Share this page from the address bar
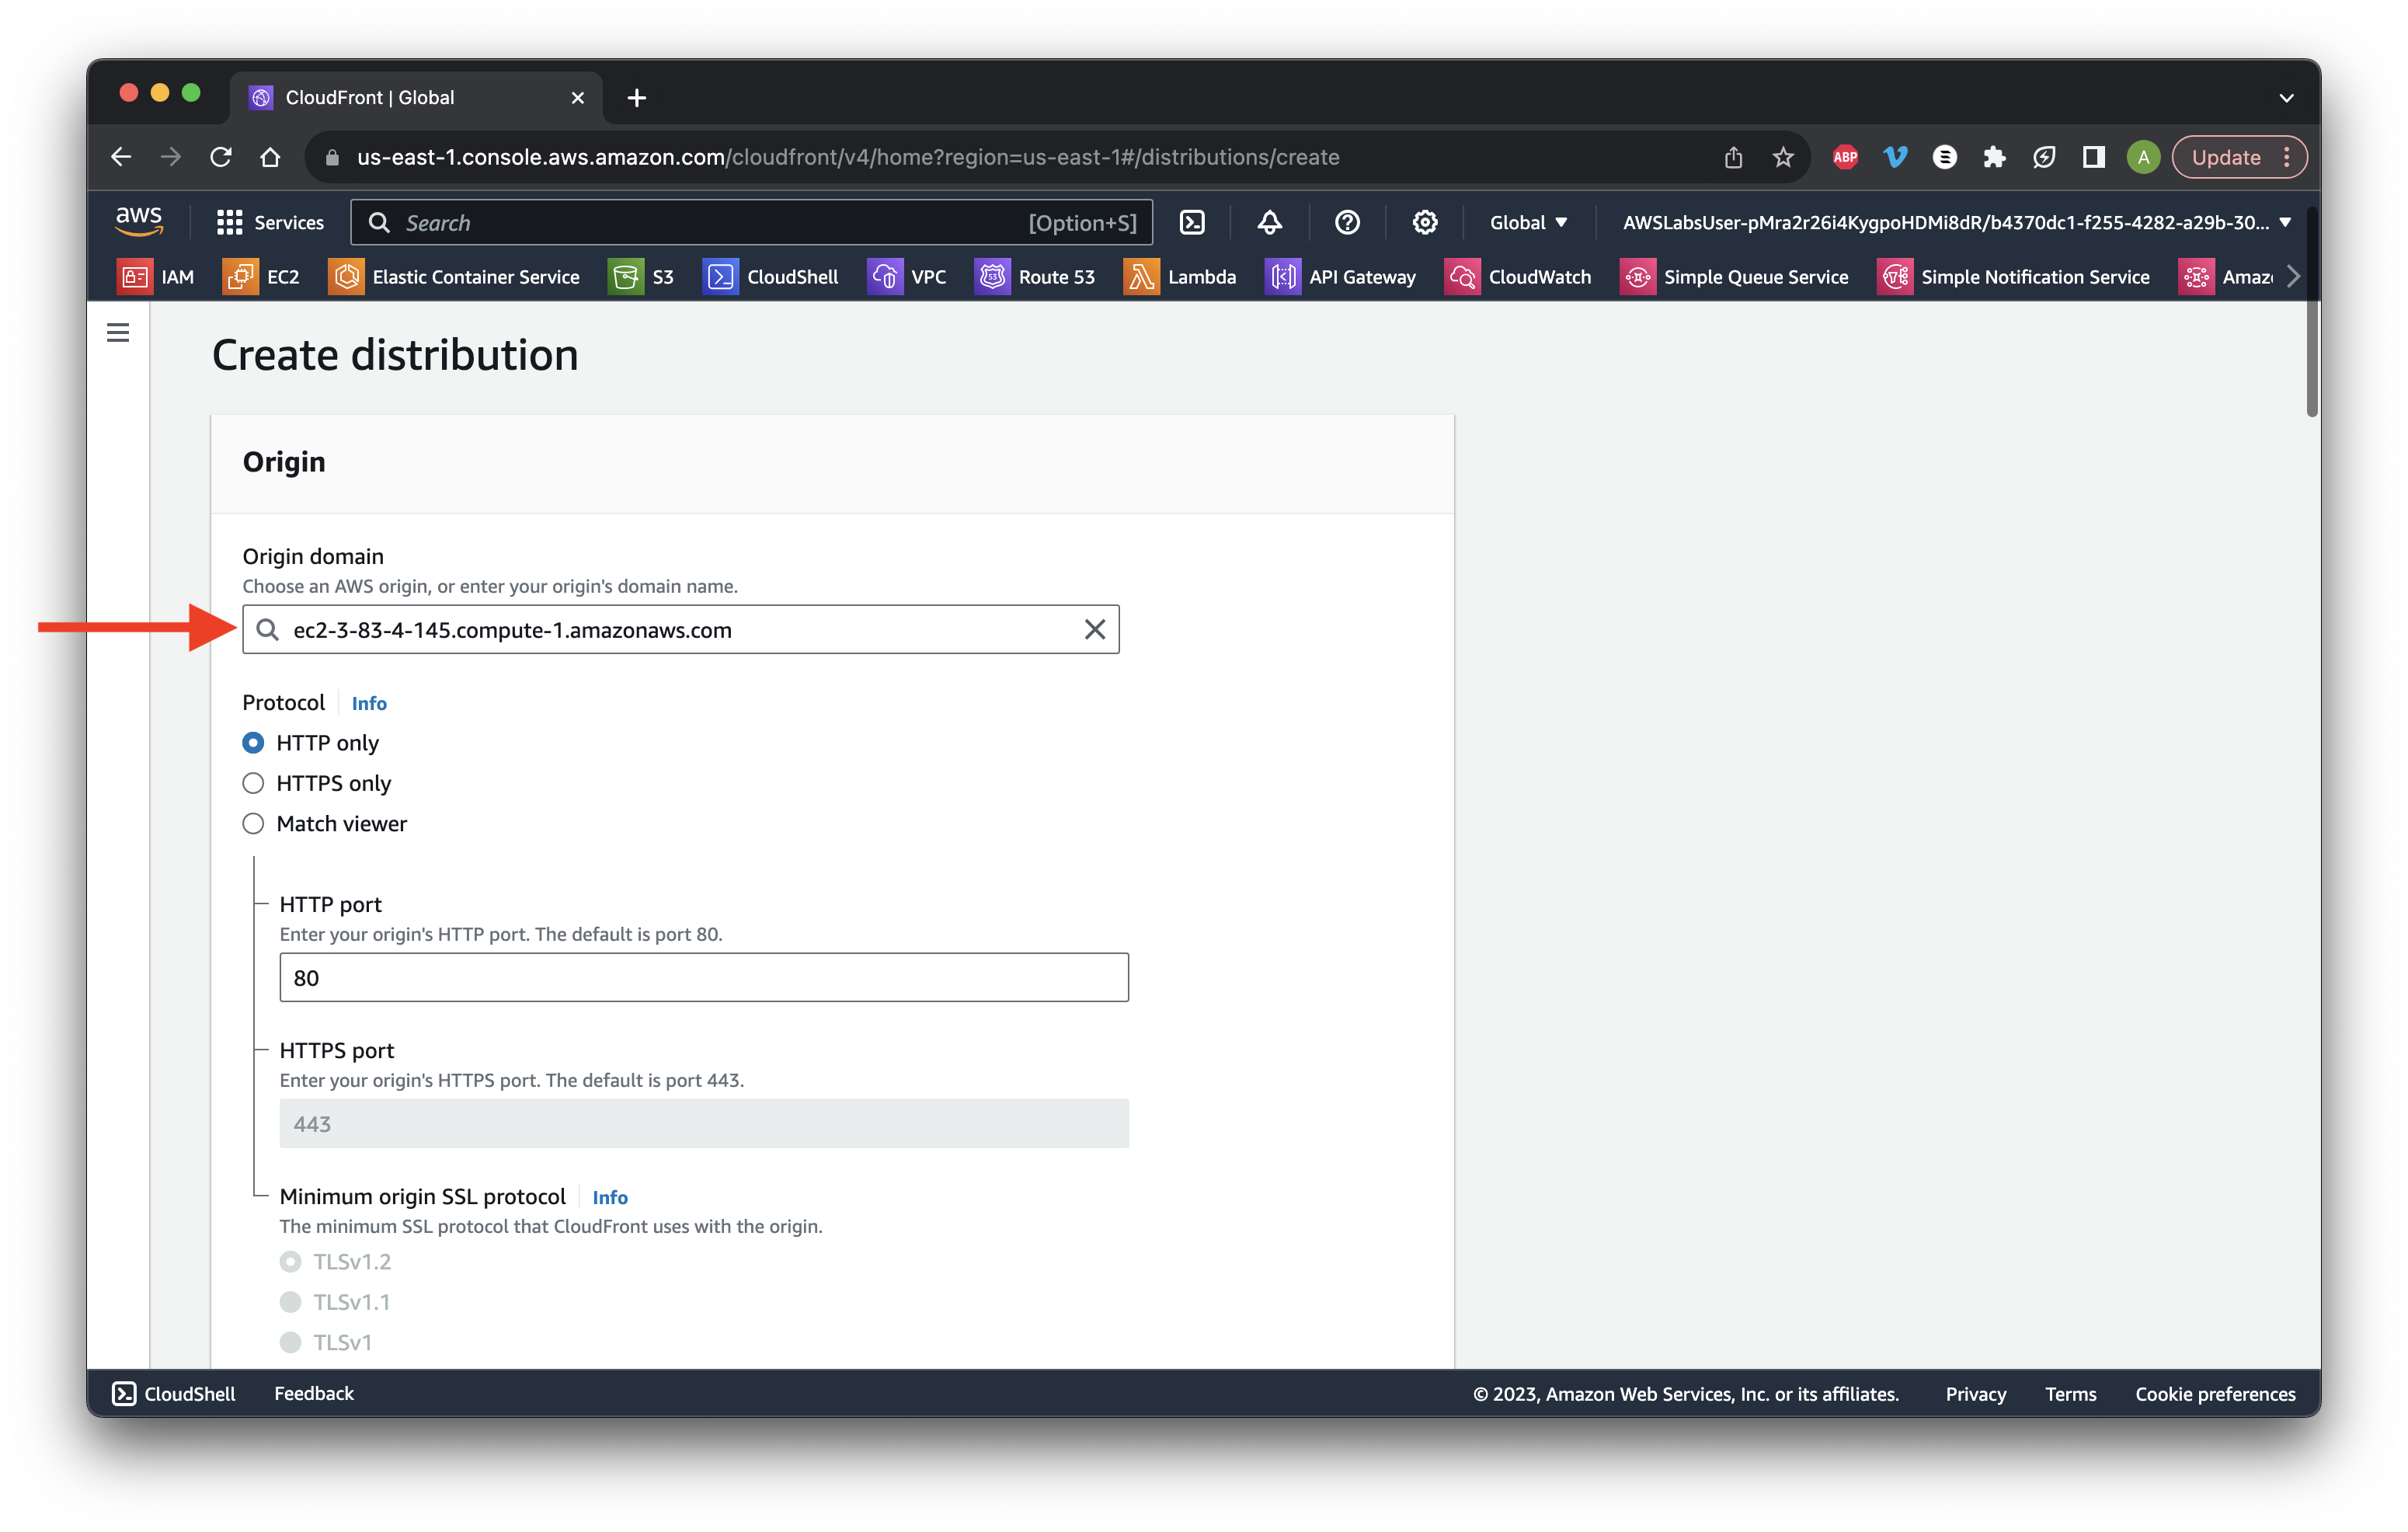 (x=1733, y=157)
